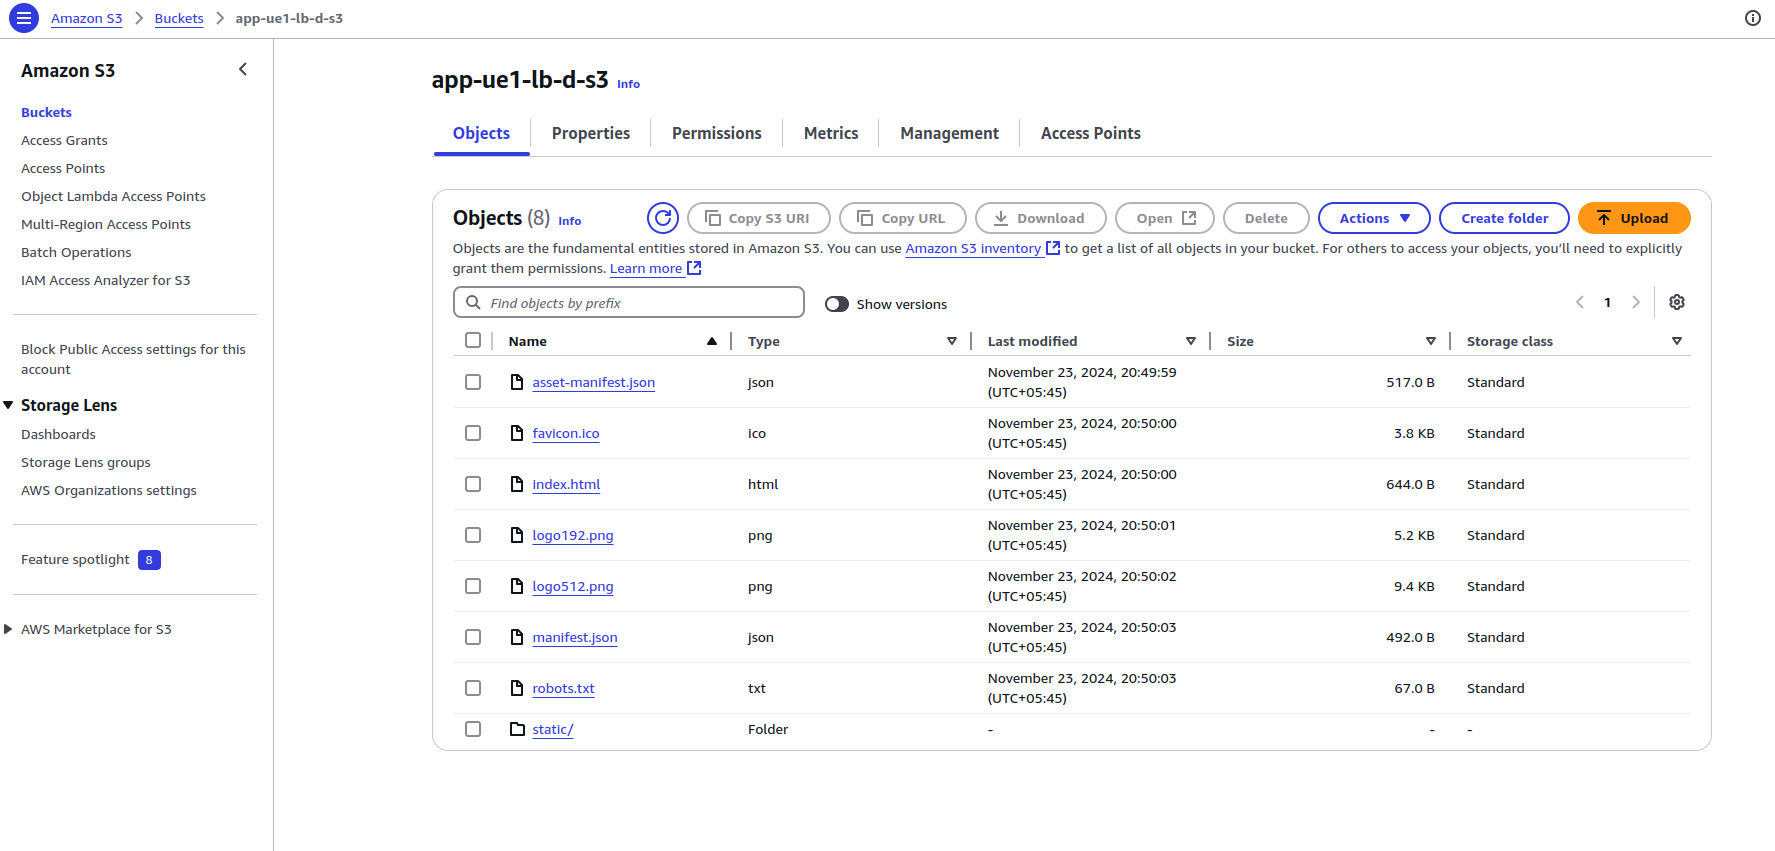1775x851 pixels.
Task: Open IAM Access Analyzer for S3
Action: click(x=105, y=280)
